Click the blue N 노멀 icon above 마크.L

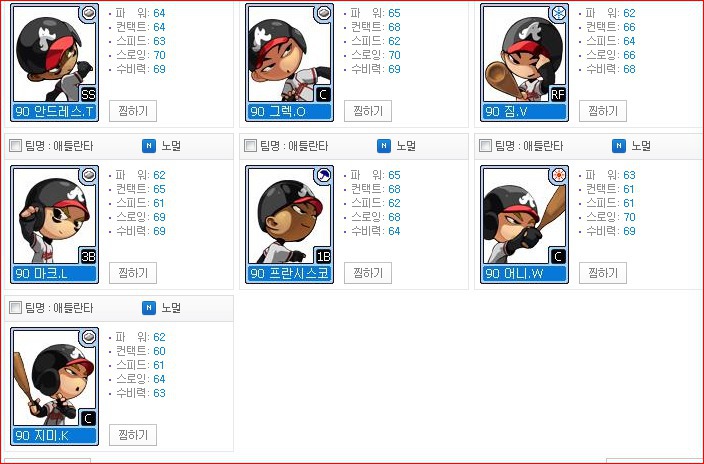pyautogui.click(x=149, y=146)
